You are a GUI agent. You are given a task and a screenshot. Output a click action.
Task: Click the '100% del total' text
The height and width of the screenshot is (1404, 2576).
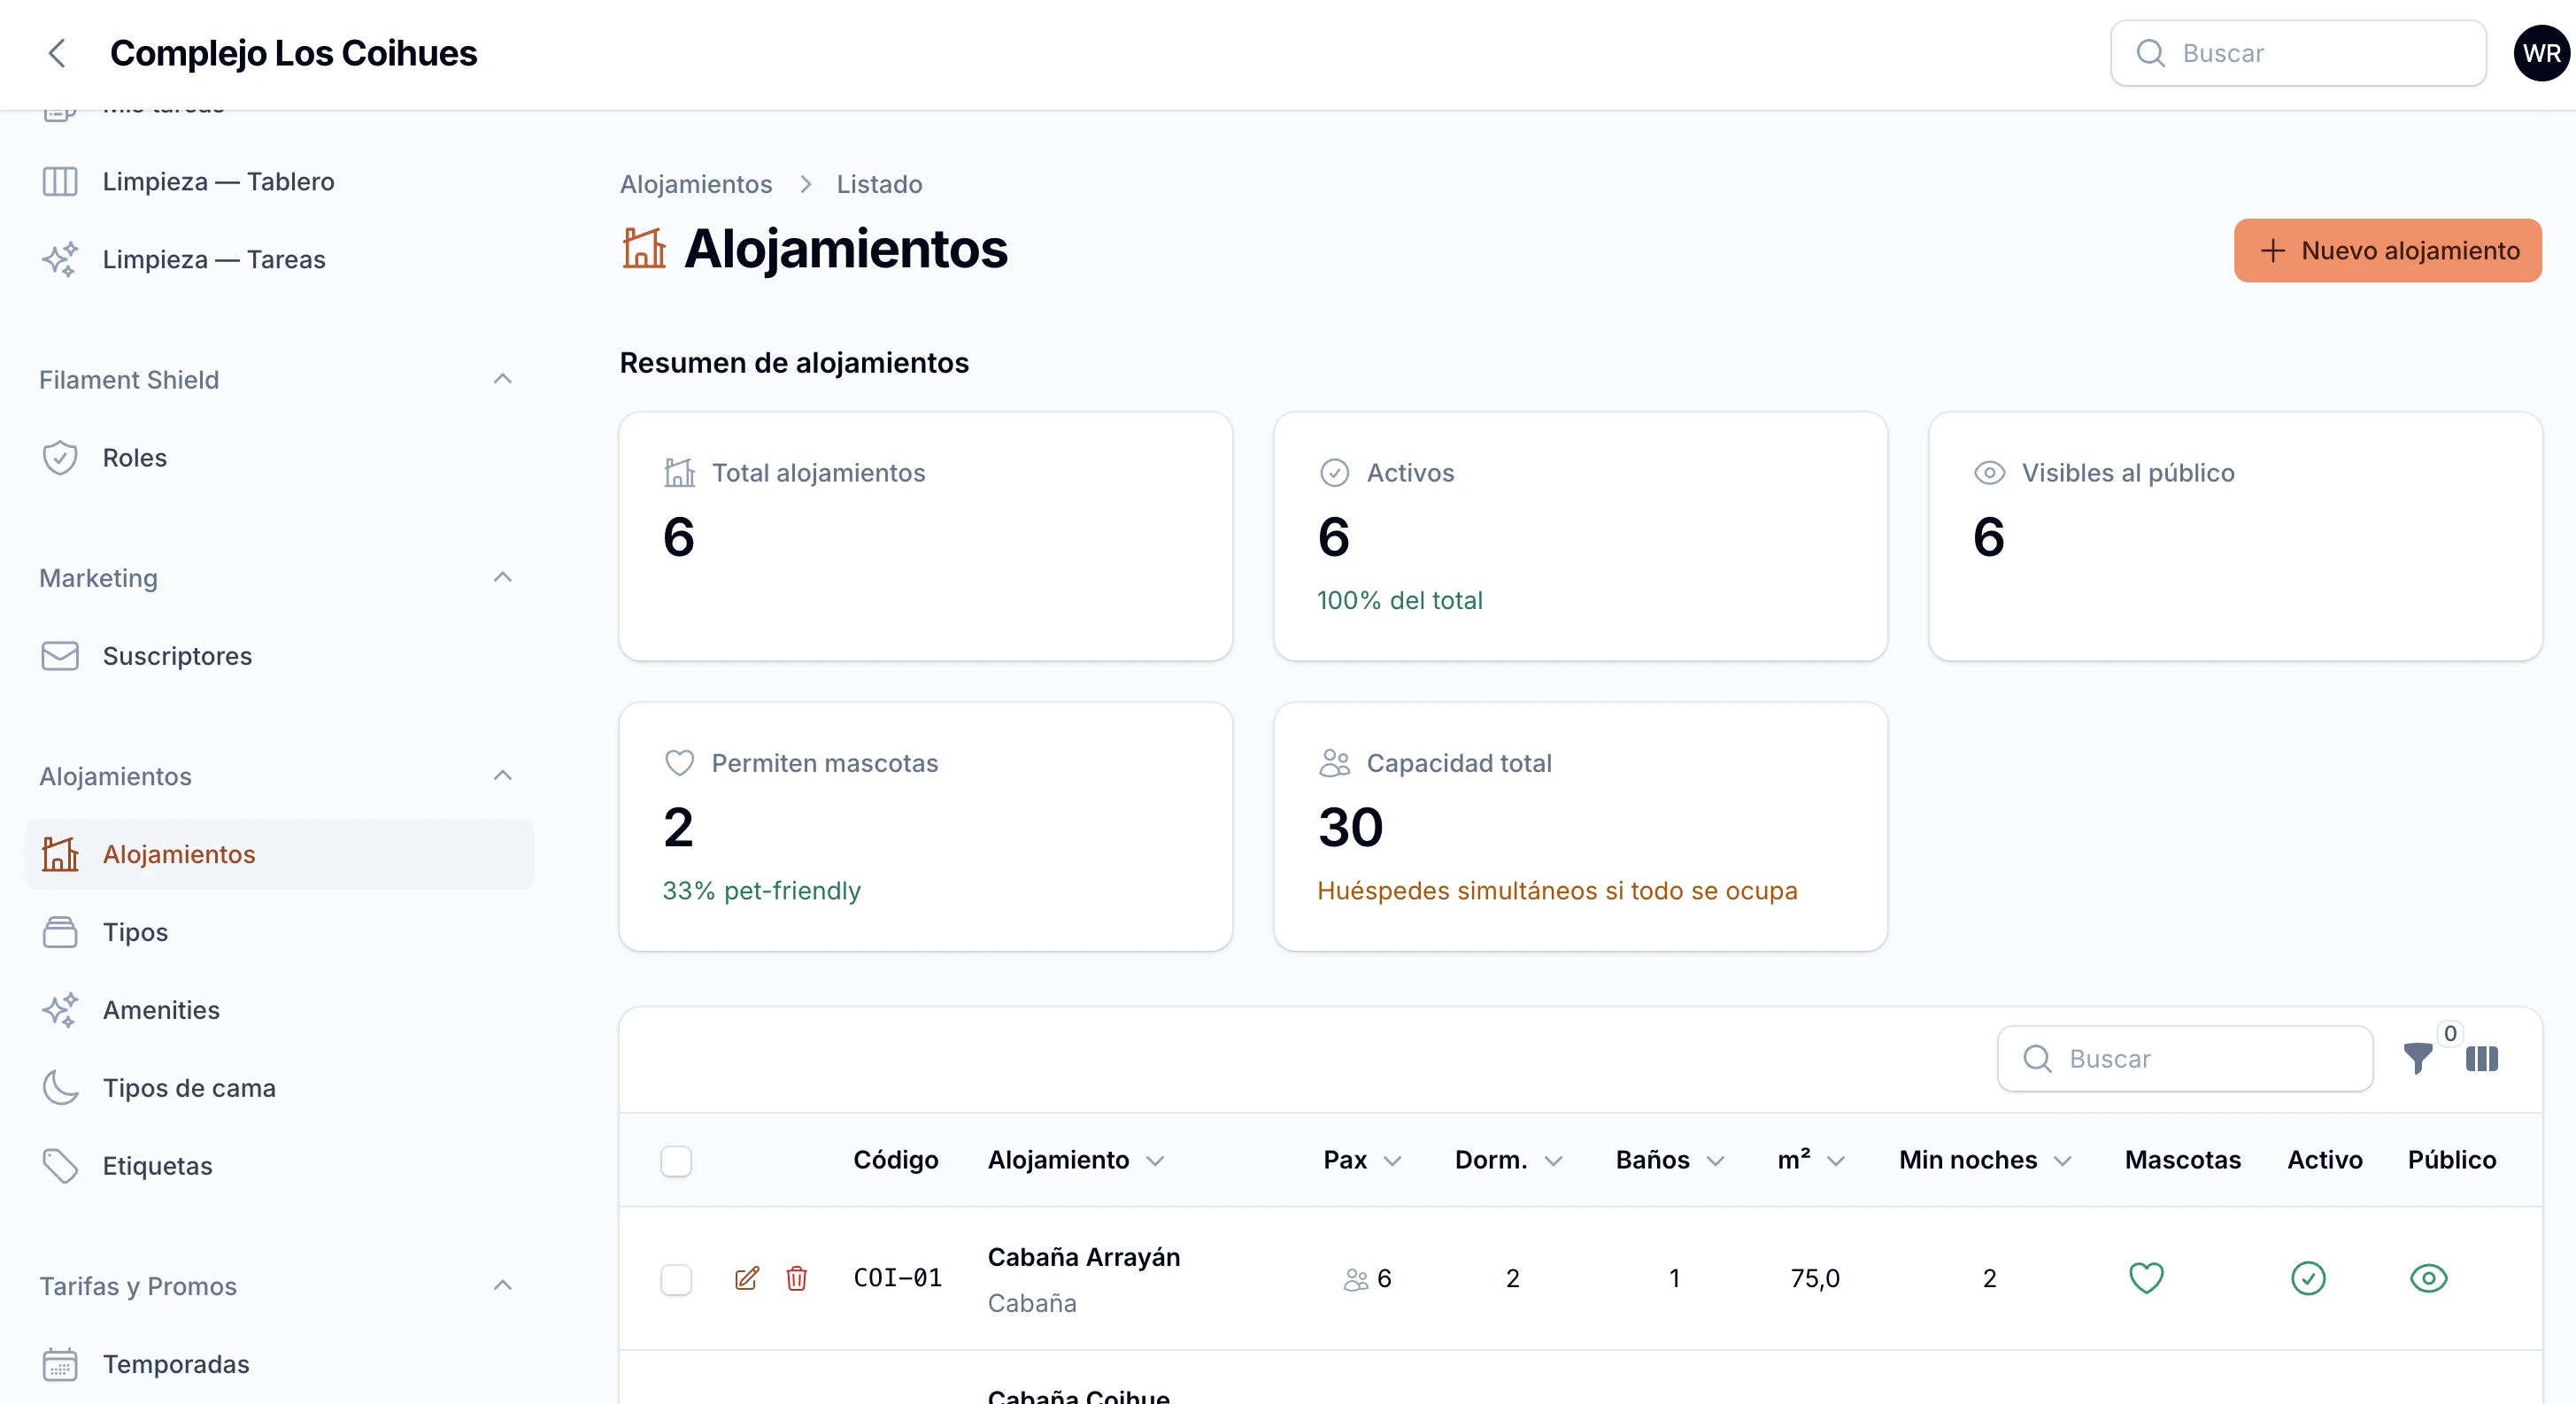(1399, 600)
